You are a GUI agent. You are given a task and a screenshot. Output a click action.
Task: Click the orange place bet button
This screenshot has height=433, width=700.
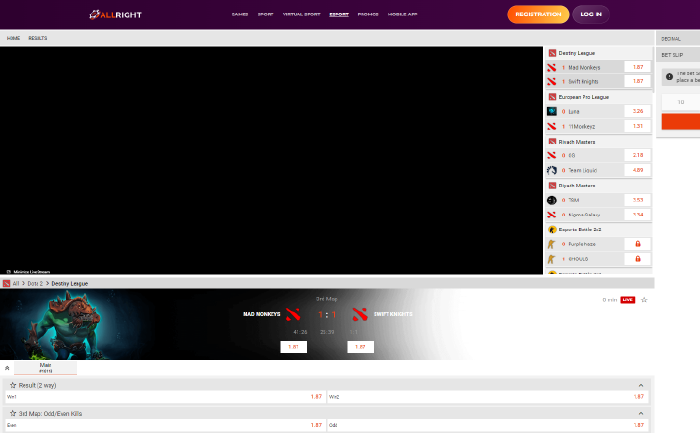(x=681, y=121)
